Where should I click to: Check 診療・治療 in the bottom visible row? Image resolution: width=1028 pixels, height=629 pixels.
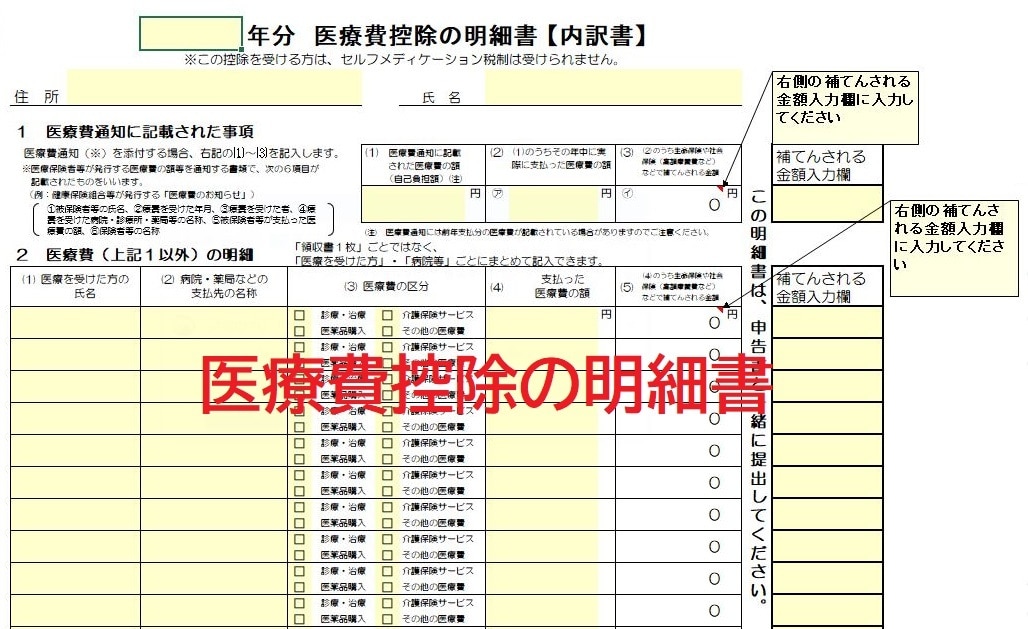point(300,603)
